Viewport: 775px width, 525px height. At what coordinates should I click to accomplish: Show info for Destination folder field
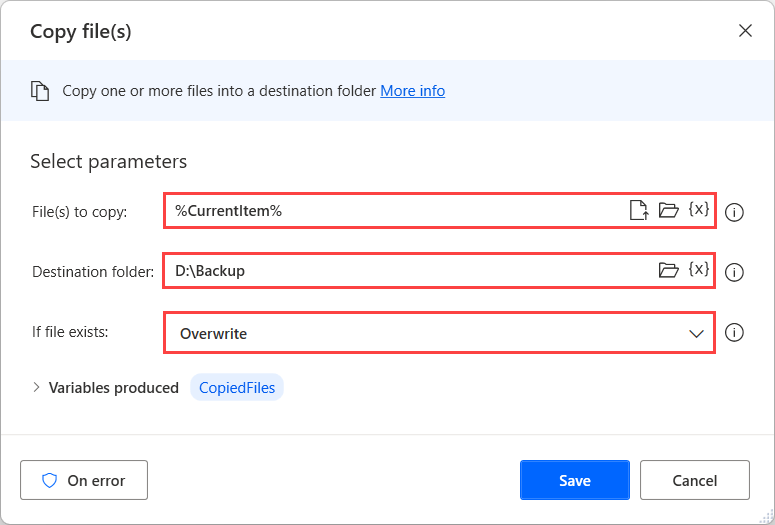pyautogui.click(x=734, y=272)
